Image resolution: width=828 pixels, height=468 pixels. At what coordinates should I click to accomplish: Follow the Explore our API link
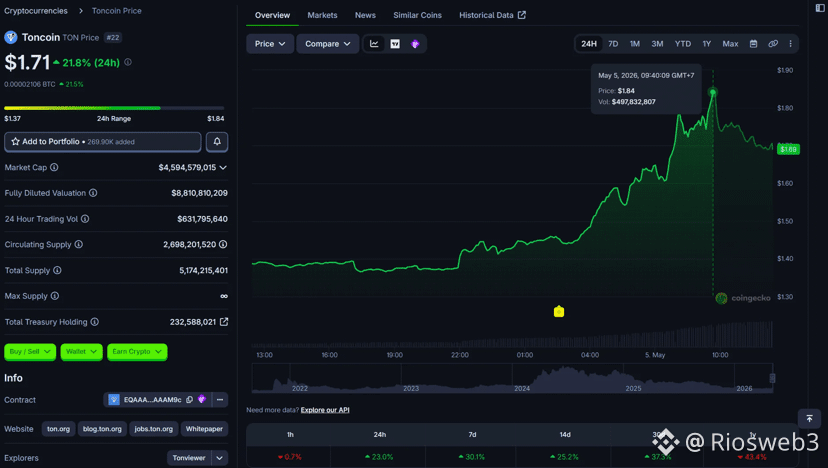[x=325, y=410]
